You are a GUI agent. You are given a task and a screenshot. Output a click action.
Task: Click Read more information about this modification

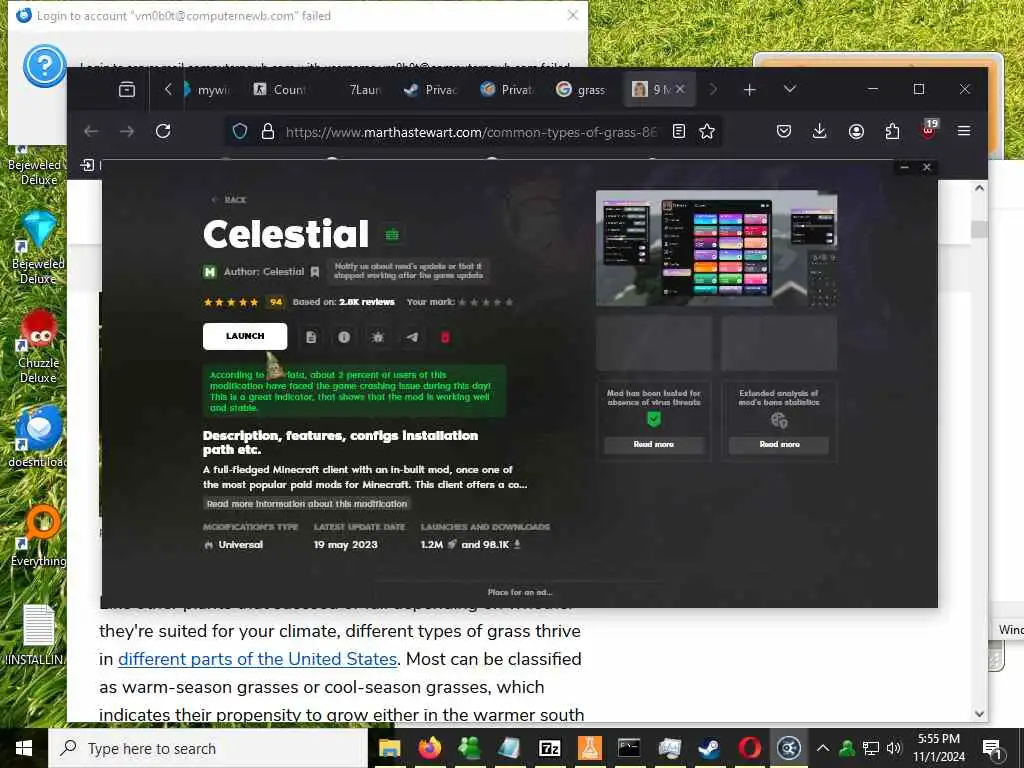coord(307,504)
